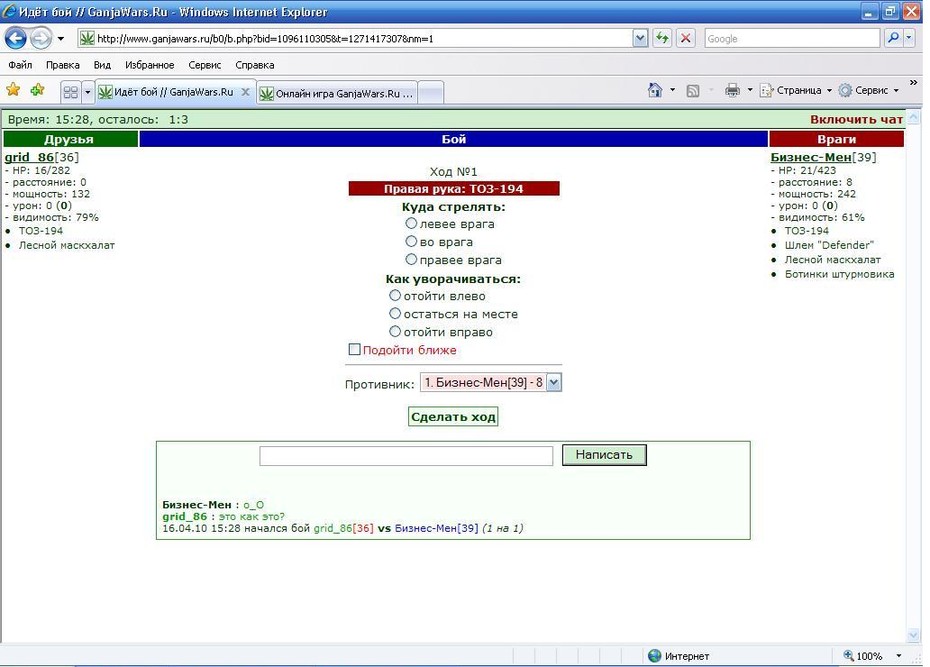The height and width of the screenshot is (667, 930).
Task: Open the Правка menu
Action: pos(62,65)
